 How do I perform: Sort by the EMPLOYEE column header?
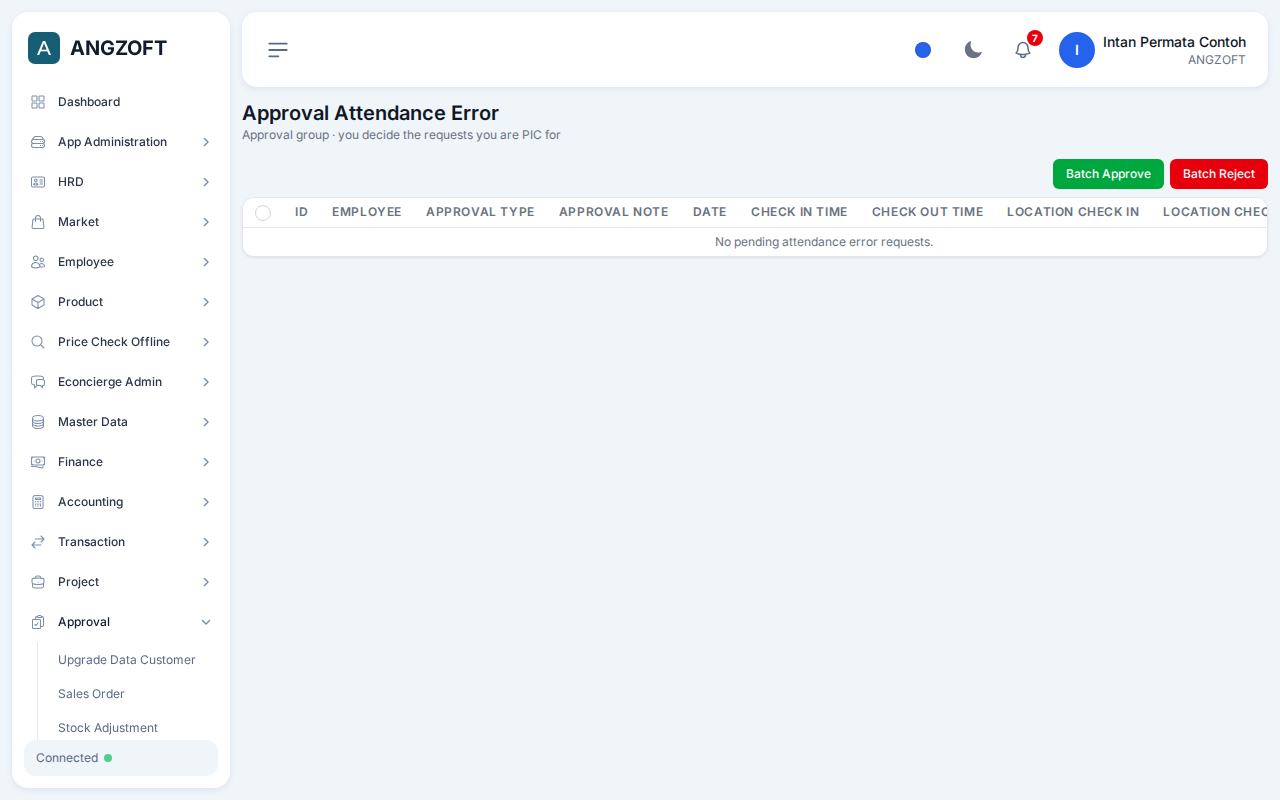coord(367,212)
